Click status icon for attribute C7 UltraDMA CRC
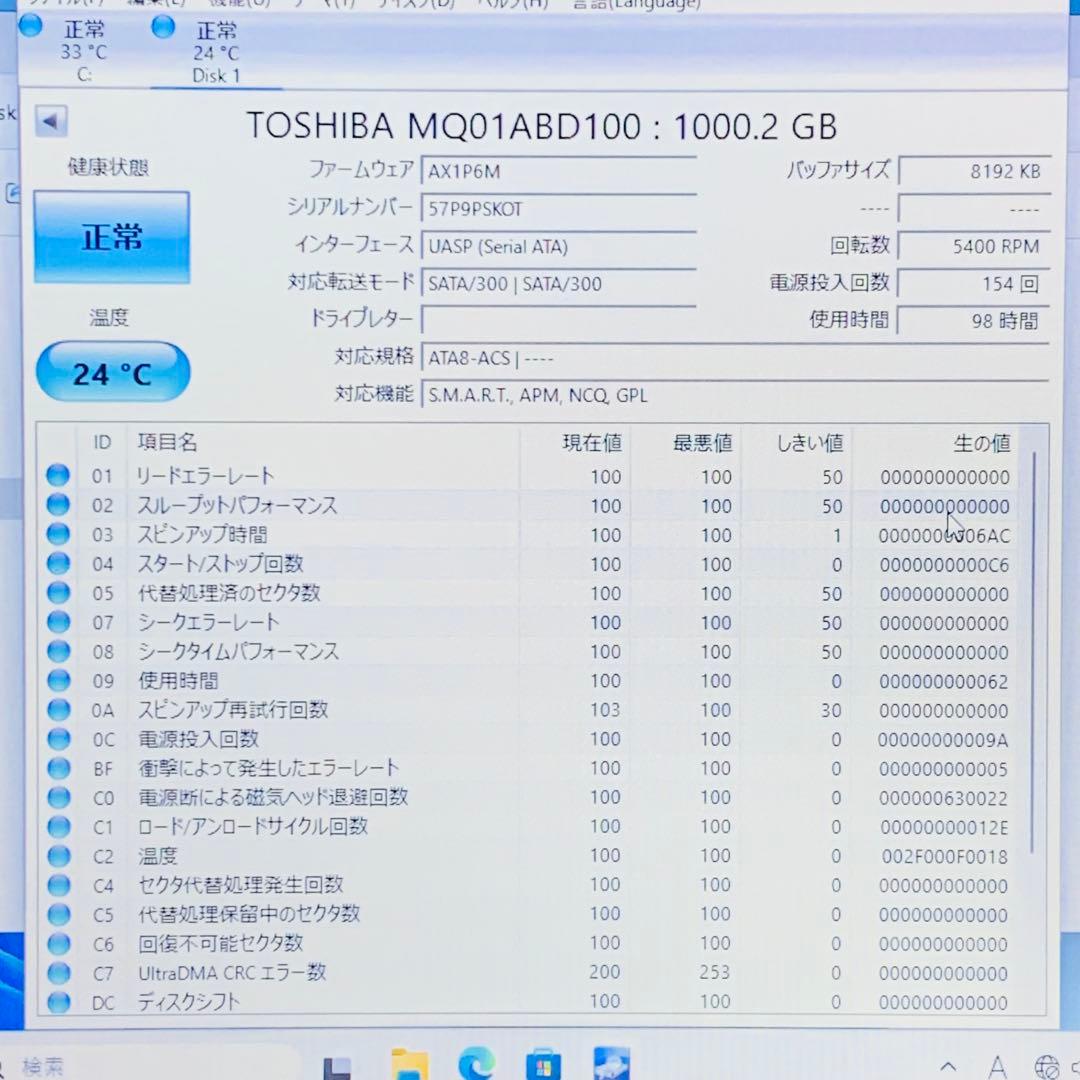1080x1080 pixels. pyautogui.click(x=59, y=973)
